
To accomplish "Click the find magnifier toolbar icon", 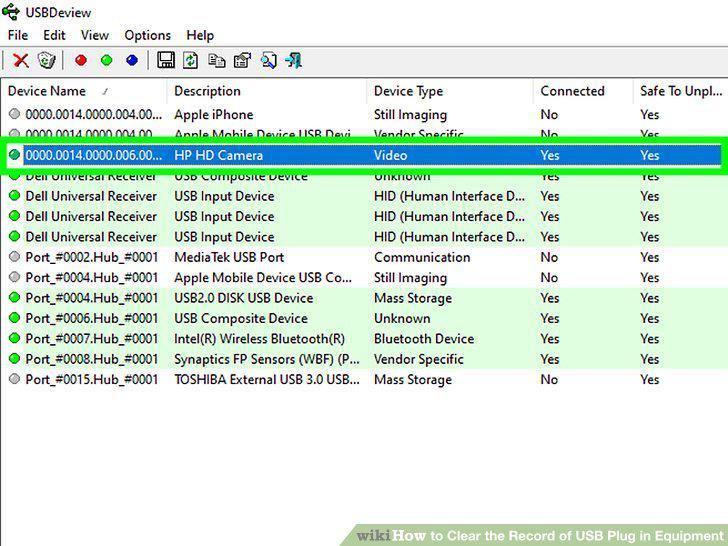I will [x=268, y=60].
